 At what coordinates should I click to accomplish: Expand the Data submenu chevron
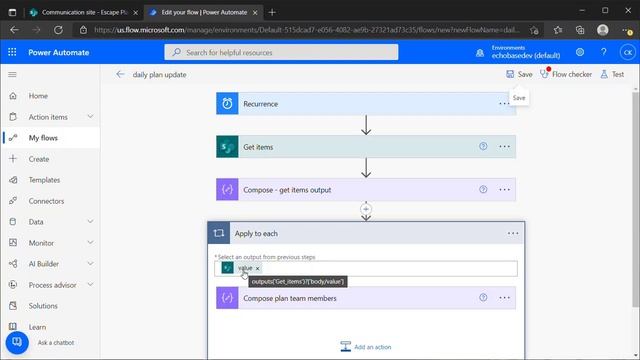[x=90, y=222]
